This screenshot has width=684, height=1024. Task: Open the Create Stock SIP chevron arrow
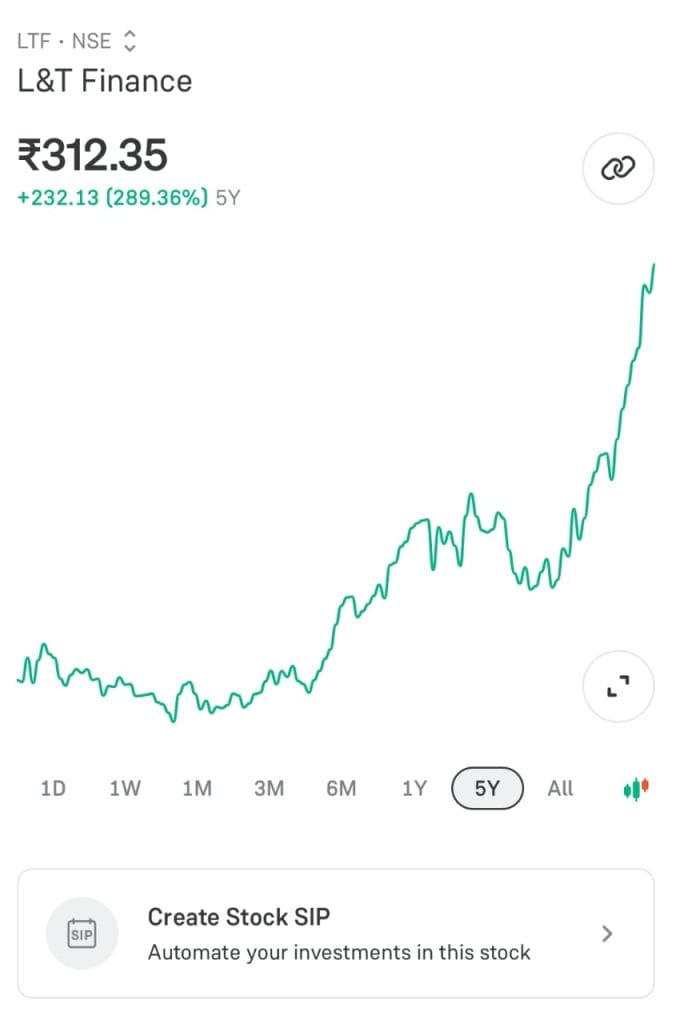click(607, 934)
